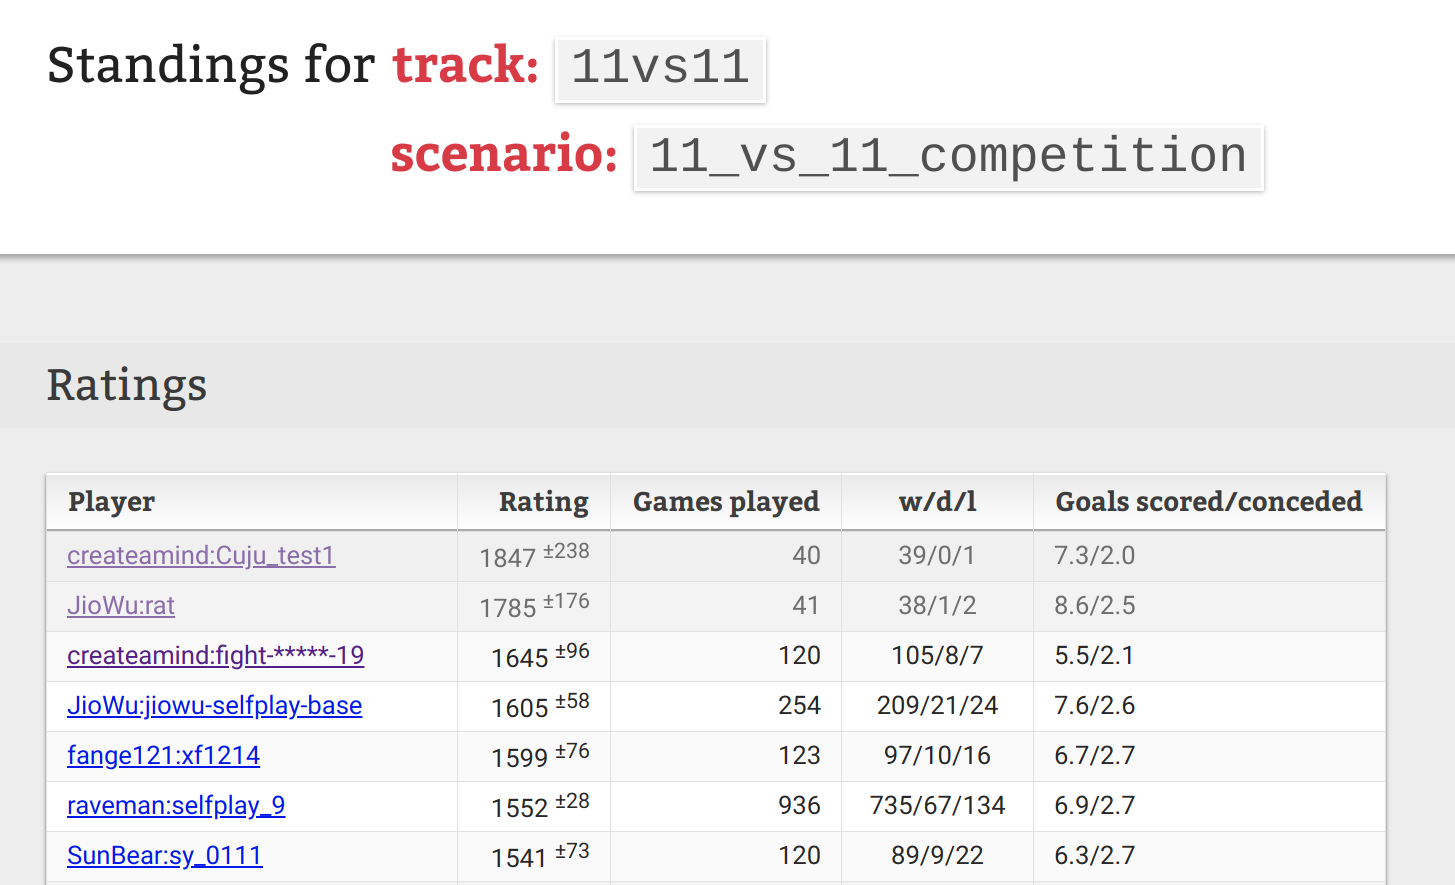Image resolution: width=1455 pixels, height=885 pixels.
Task: Visit the SunBear:sy_0111 player link
Action: (164, 856)
